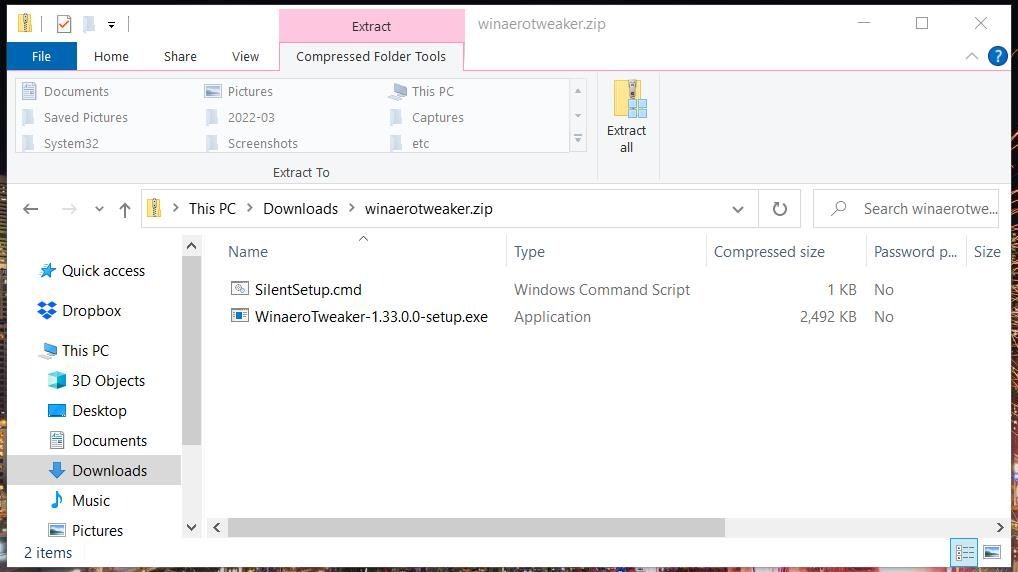Collapse the ribbon with the chevron
The image size is (1018, 572).
pos(971,56)
